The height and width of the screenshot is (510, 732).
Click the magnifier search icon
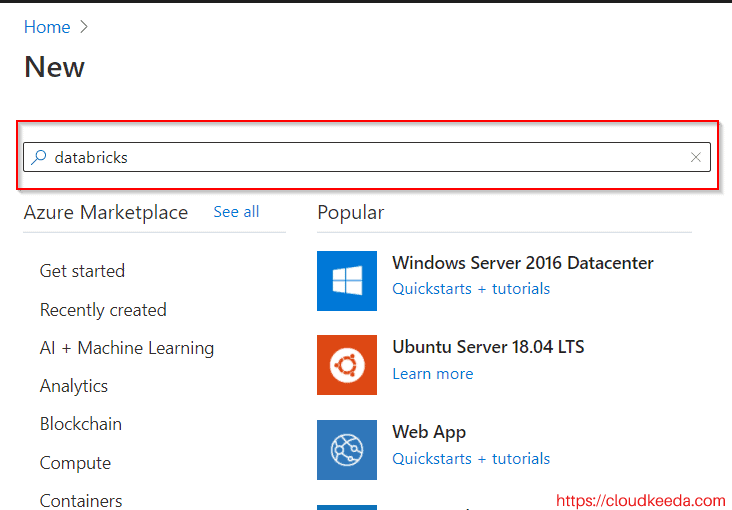(x=39, y=157)
